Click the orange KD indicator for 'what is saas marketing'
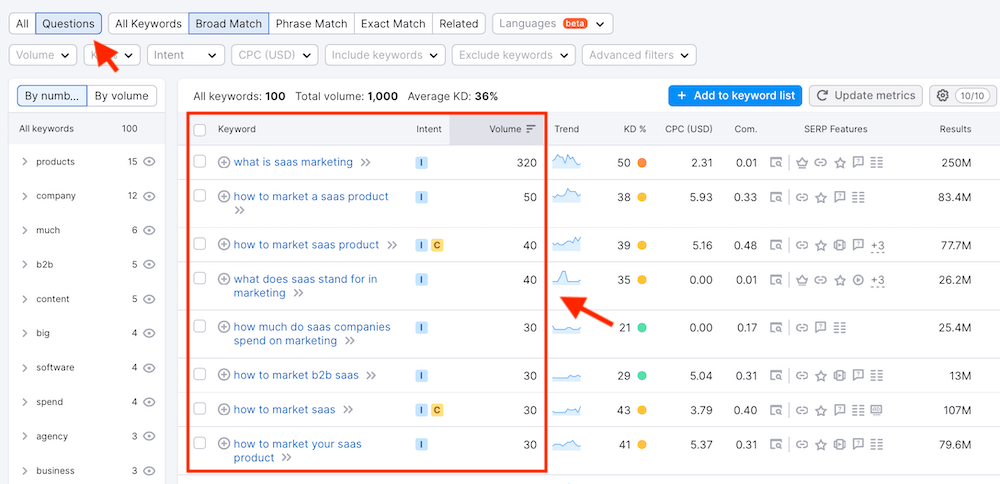The height and width of the screenshot is (484, 1000). point(642,162)
